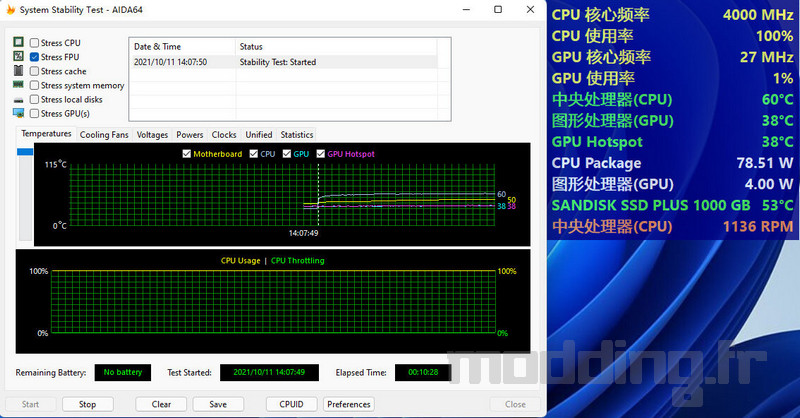Untick the GPU Hotspot graph checkbox

pyautogui.click(x=320, y=154)
